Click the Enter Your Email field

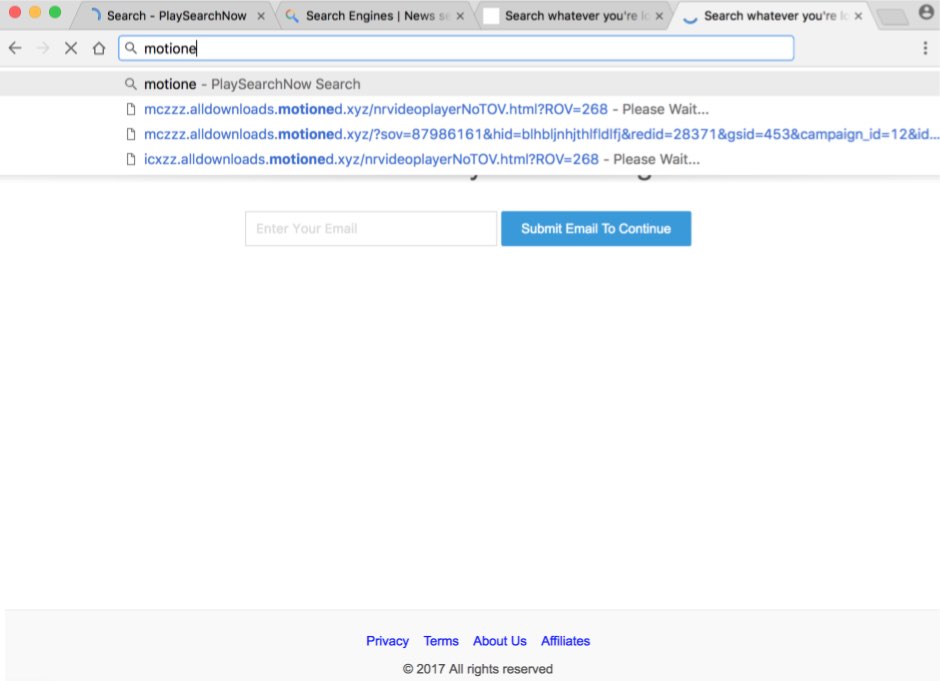[370, 228]
